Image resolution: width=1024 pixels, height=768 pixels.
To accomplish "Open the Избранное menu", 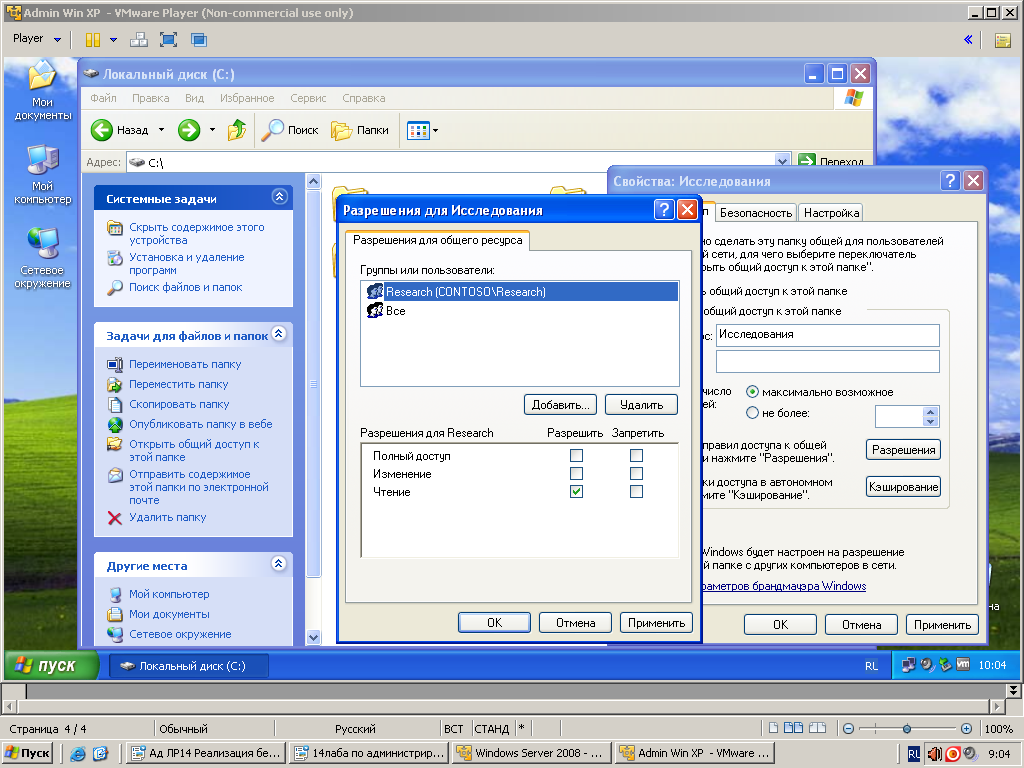I will coord(247,98).
